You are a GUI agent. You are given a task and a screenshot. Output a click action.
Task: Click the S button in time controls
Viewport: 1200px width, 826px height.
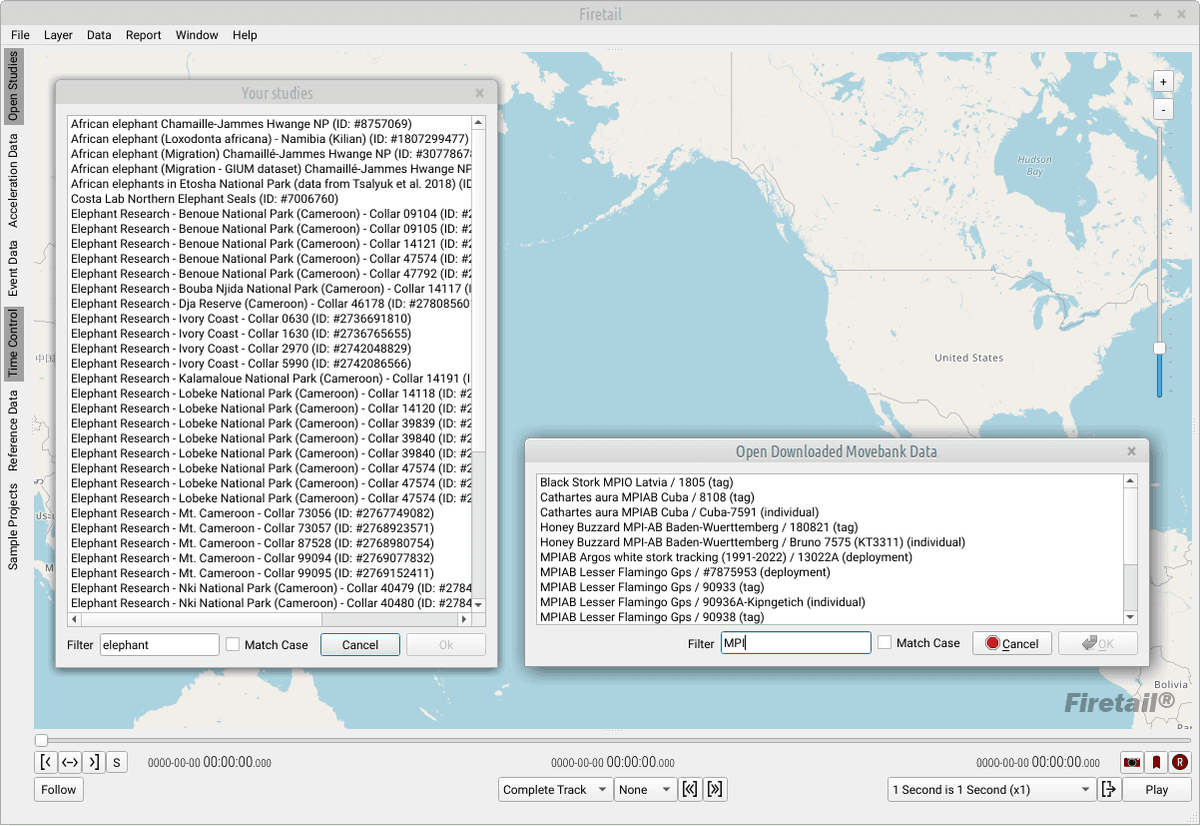point(116,763)
